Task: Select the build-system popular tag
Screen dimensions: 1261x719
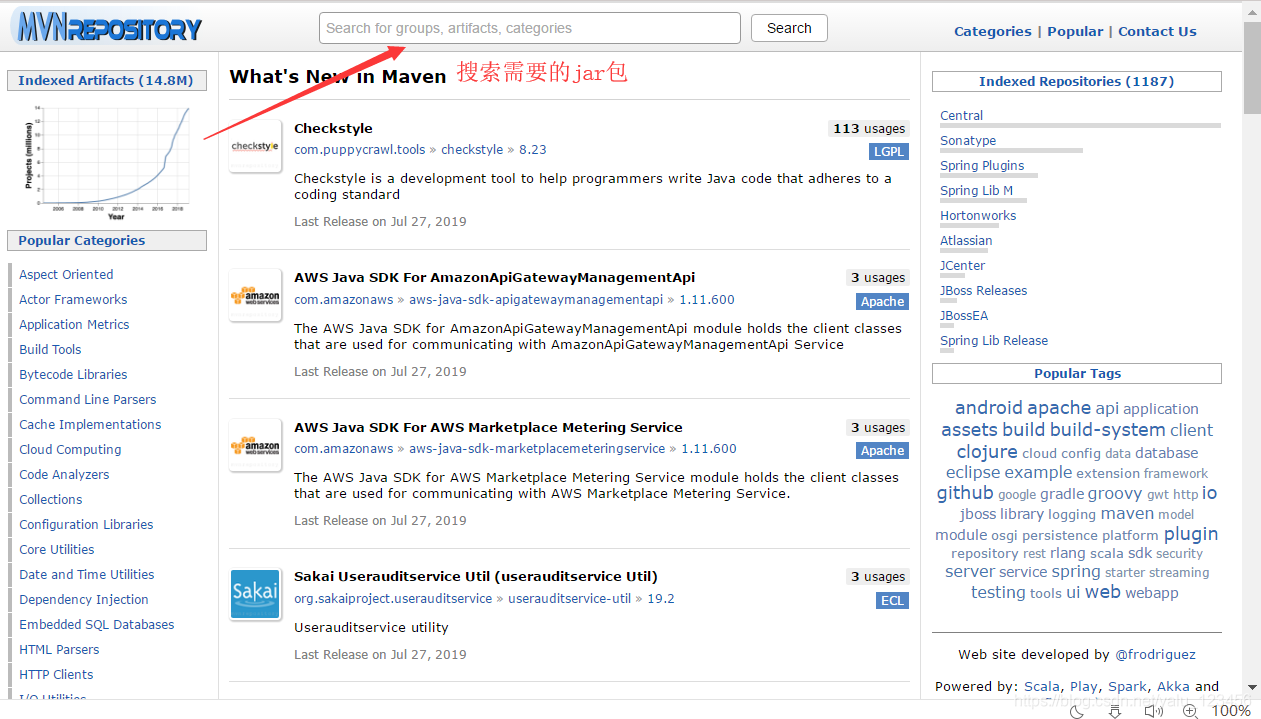Action: [1107, 429]
